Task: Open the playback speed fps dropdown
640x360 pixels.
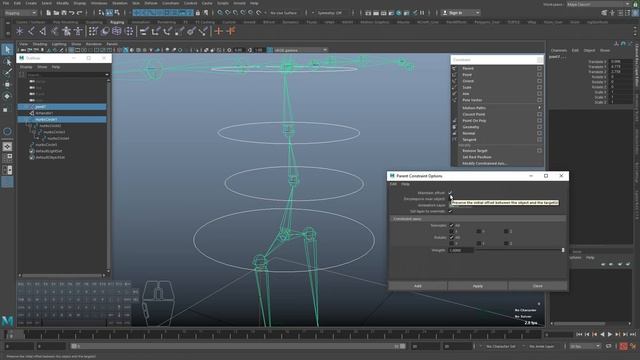Action: tap(585, 347)
